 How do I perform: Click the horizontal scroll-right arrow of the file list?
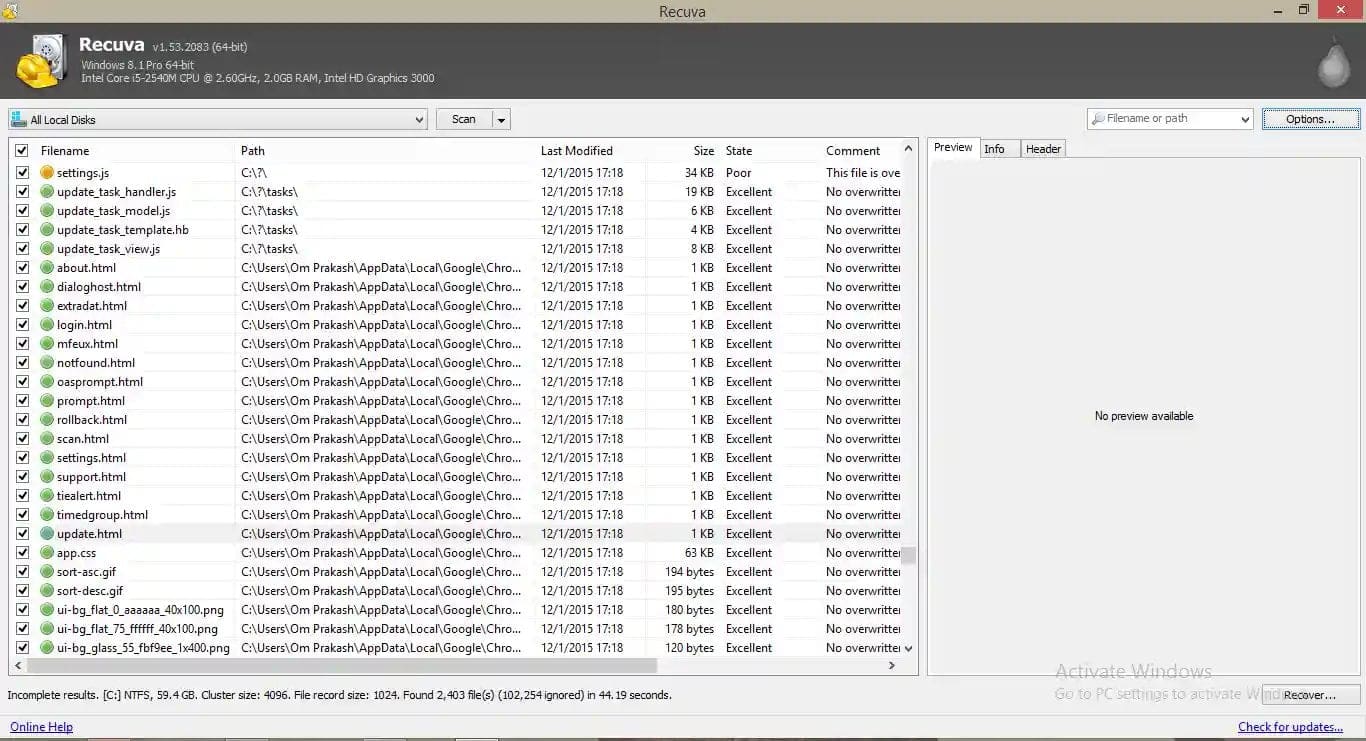(x=893, y=665)
